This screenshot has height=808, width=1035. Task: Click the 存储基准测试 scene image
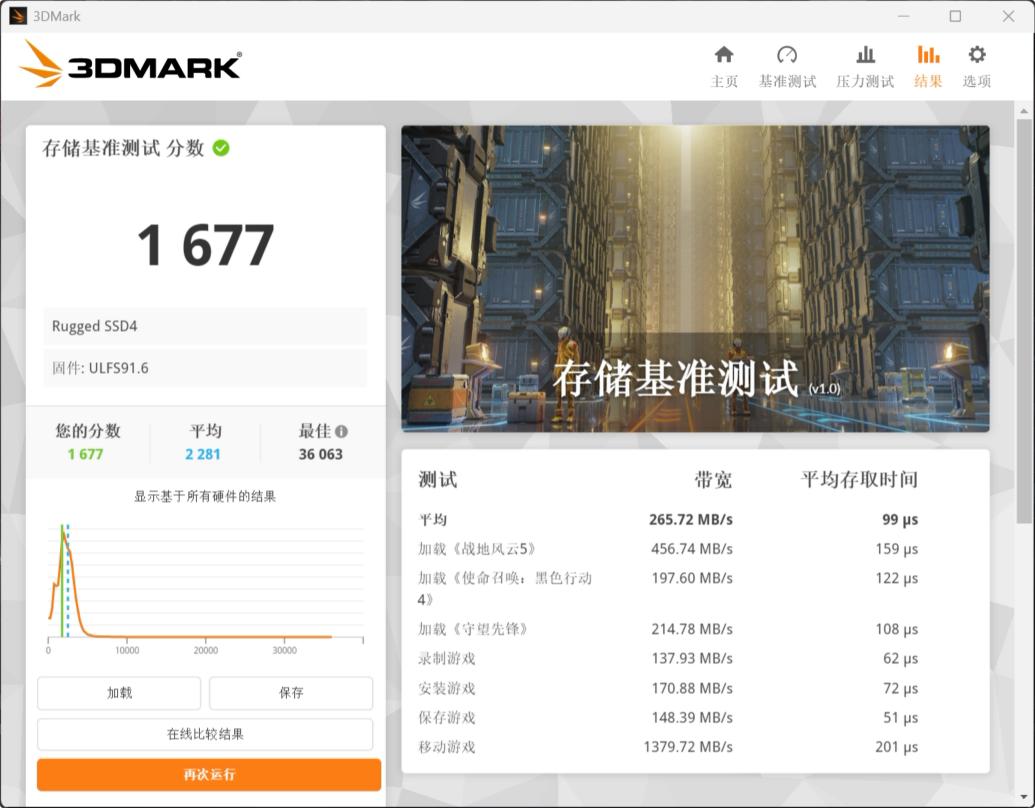(x=694, y=280)
